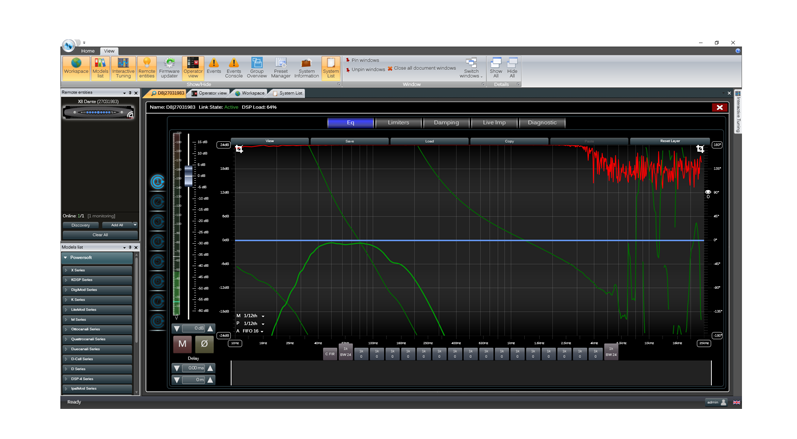The image size is (797, 439).
Task: Close the amplifier panel with red X
Action: click(719, 107)
